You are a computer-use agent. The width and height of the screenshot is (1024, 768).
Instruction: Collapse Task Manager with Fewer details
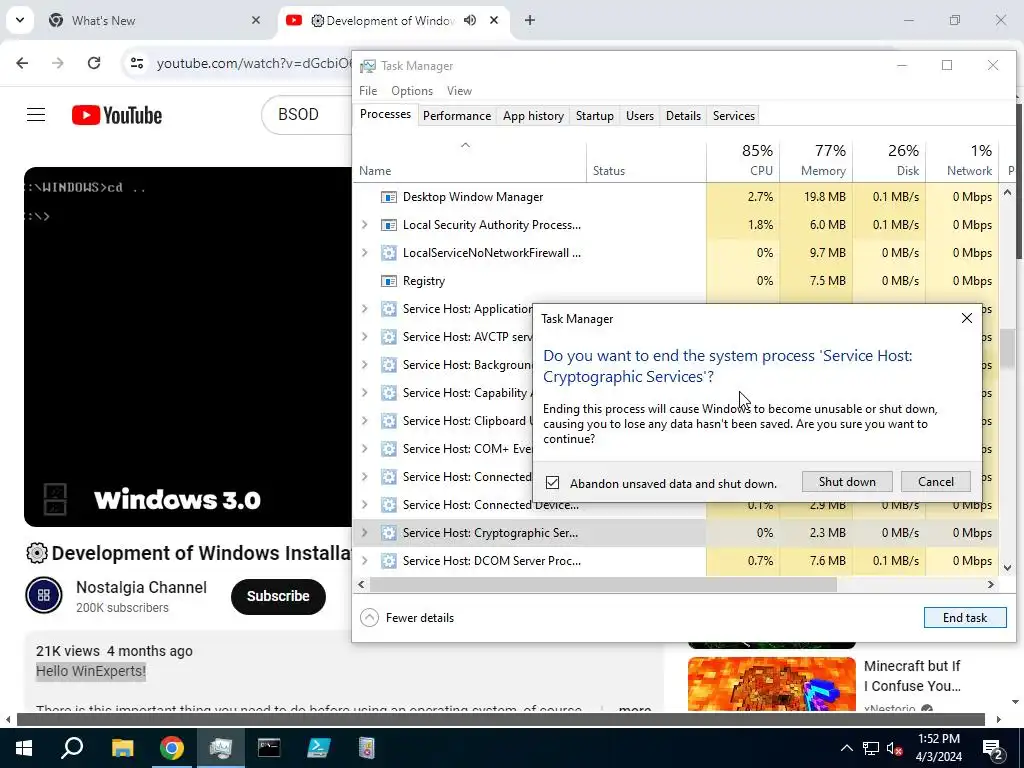click(x=407, y=617)
